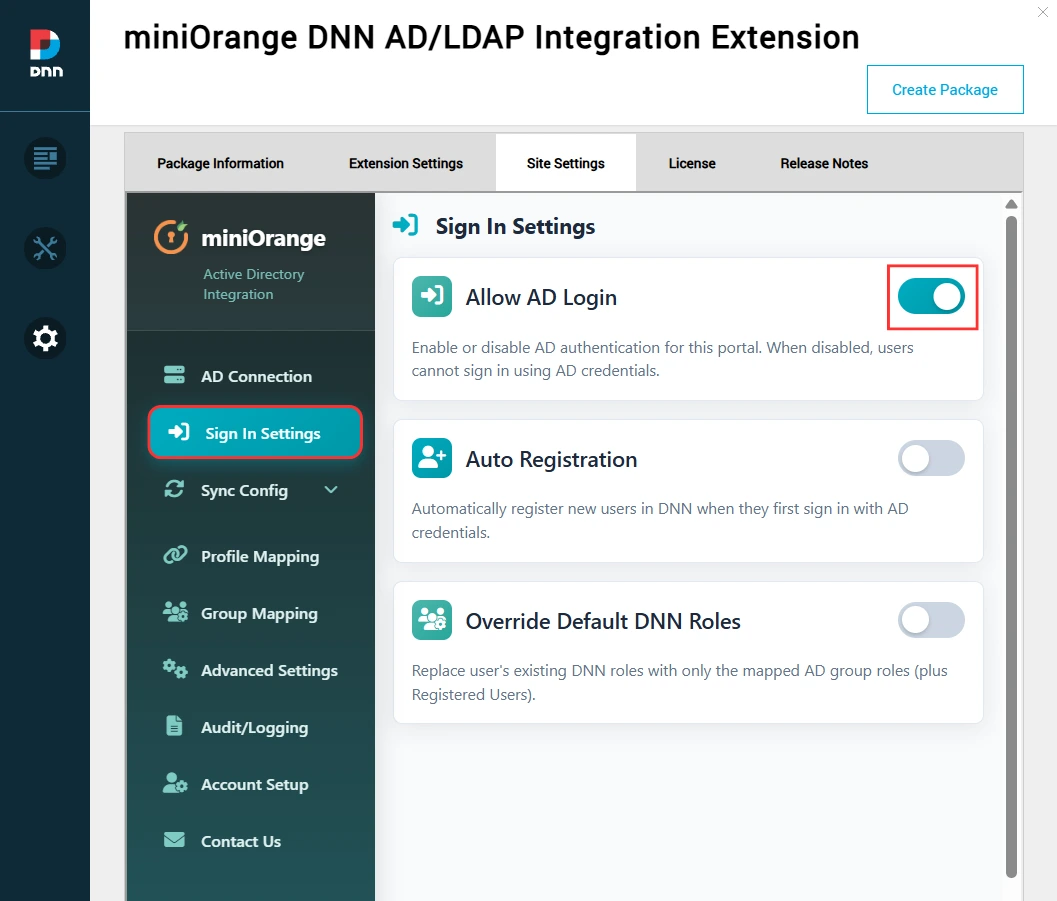This screenshot has width=1057, height=901.
Task: Click the Allow AD Login description text
Action: click(x=663, y=359)
